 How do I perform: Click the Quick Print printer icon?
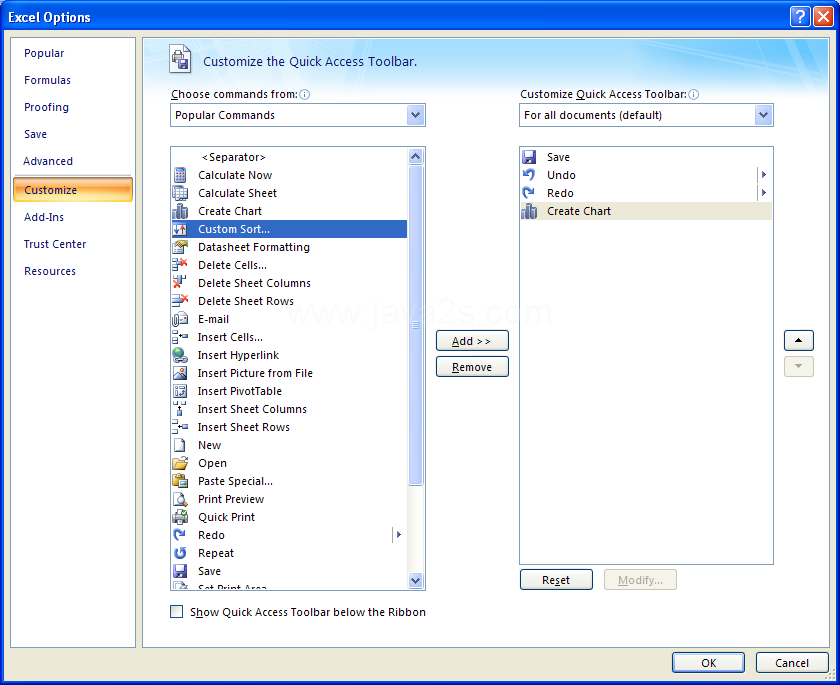point(180,517)
